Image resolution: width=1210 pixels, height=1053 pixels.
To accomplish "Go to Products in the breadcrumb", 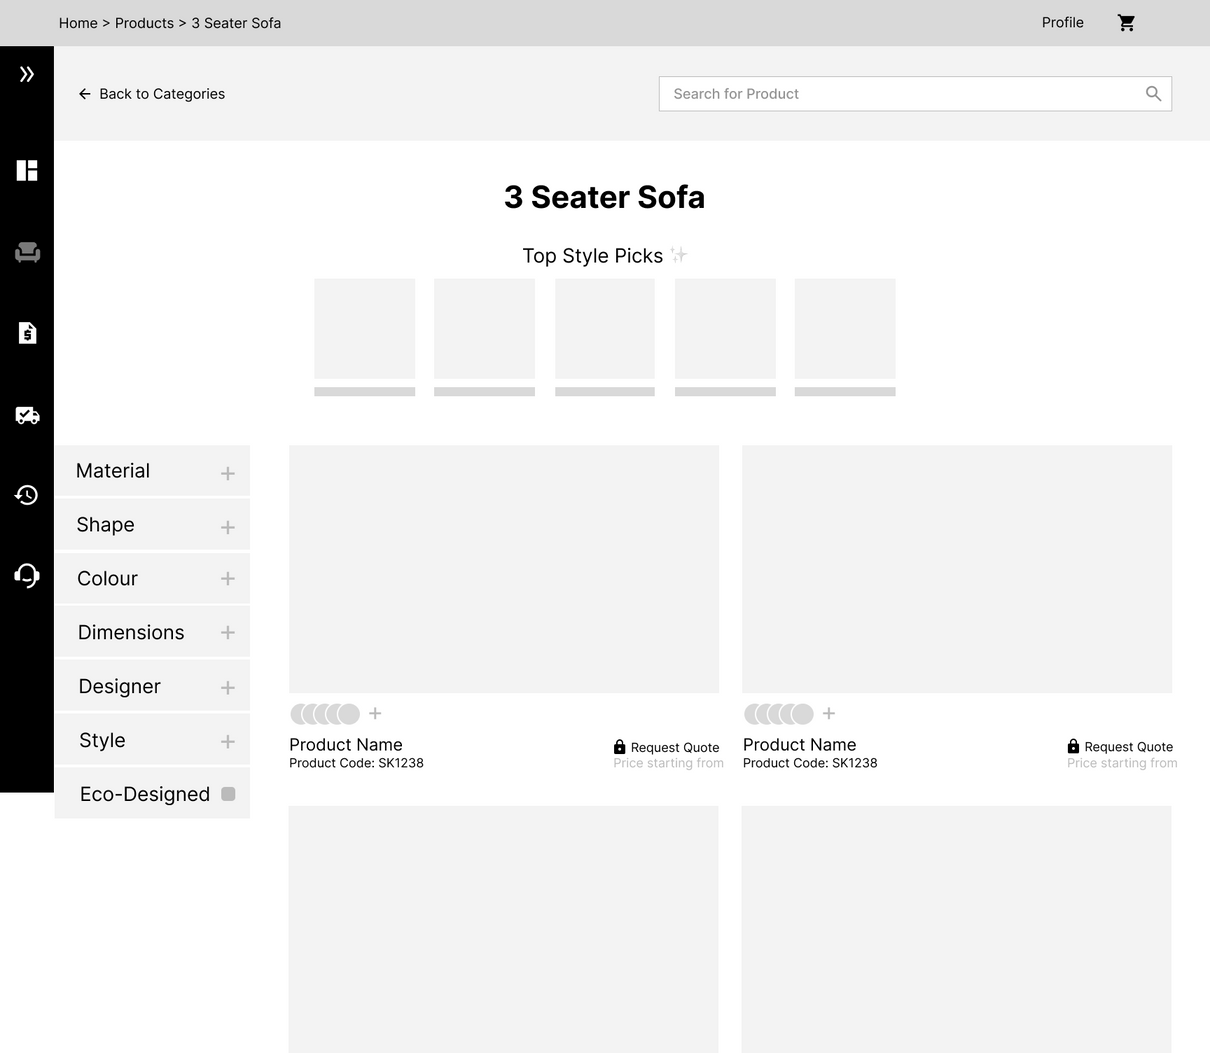I will [144, 23].
